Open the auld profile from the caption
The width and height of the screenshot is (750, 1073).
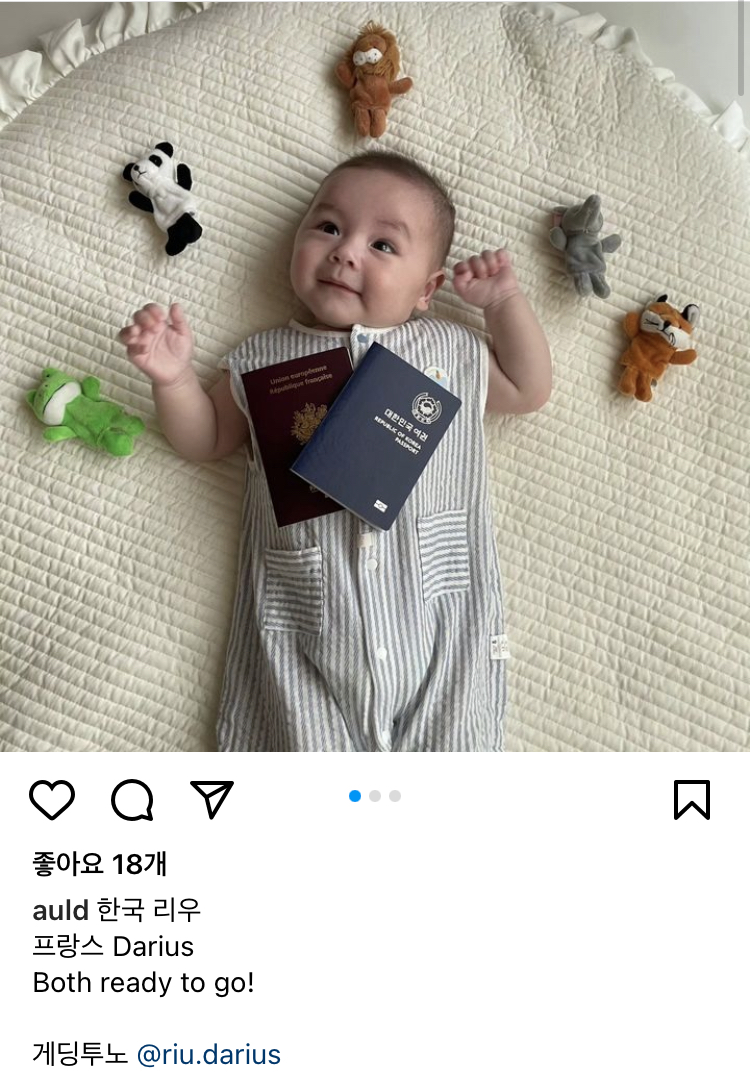point(60,910)
